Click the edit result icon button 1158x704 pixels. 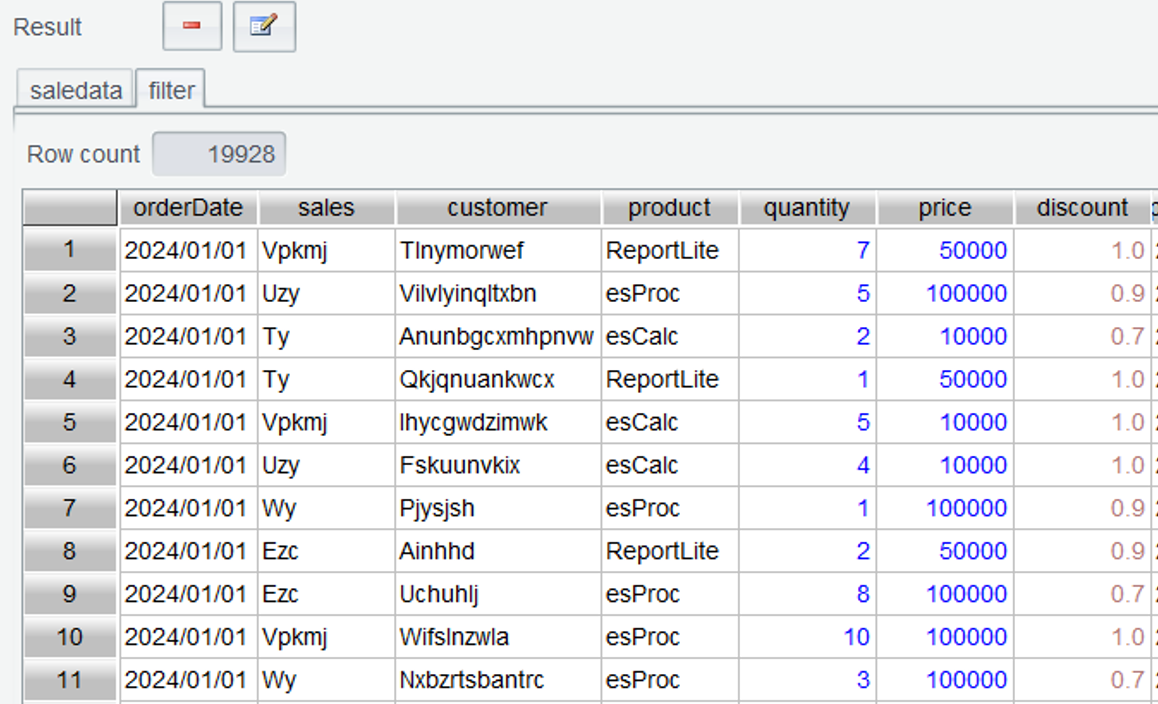coord(264,27)
